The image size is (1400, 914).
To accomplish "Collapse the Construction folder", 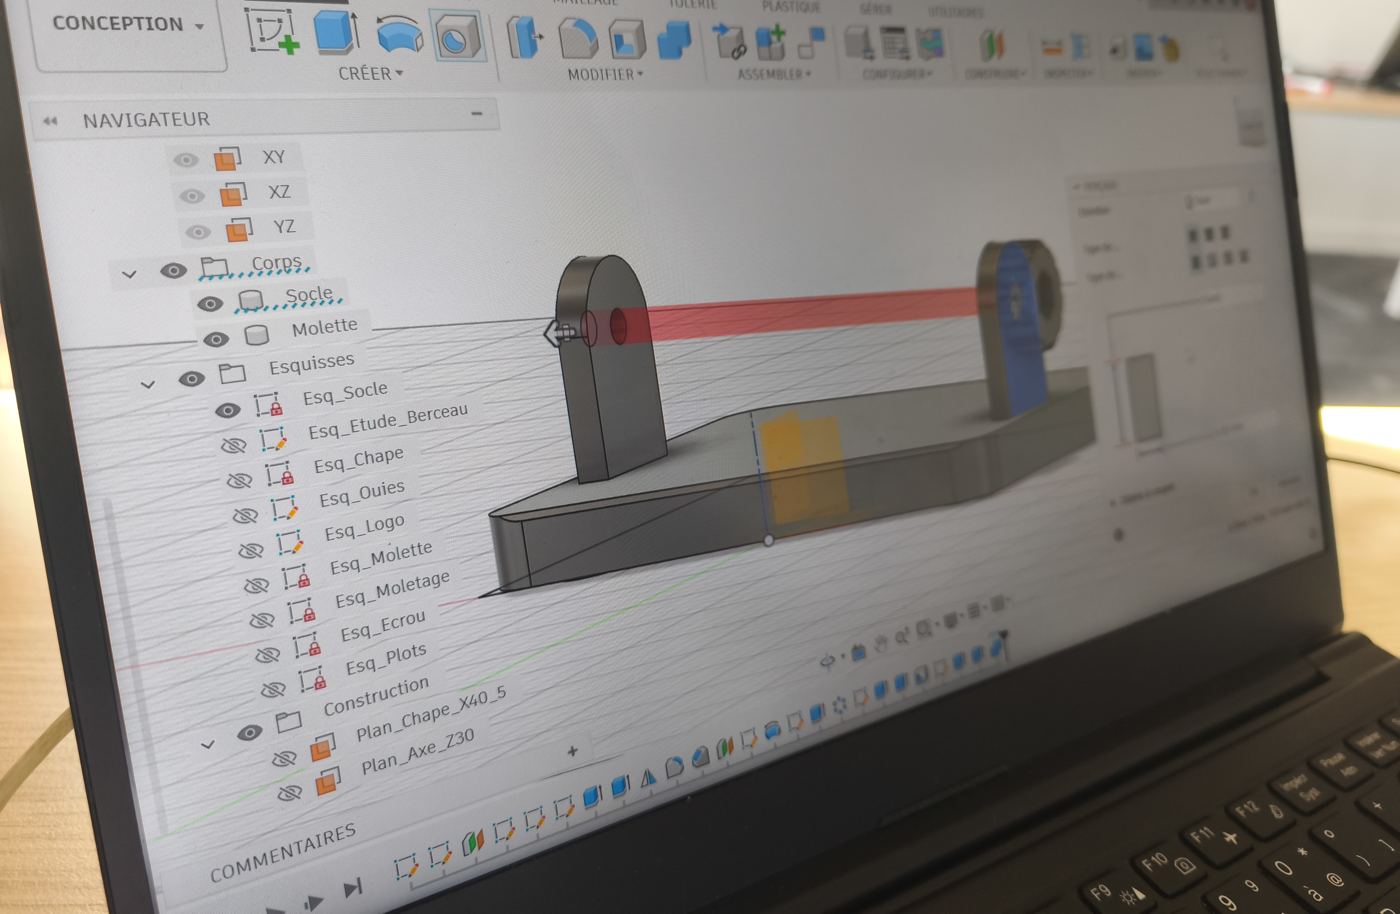I will point(207,744).
